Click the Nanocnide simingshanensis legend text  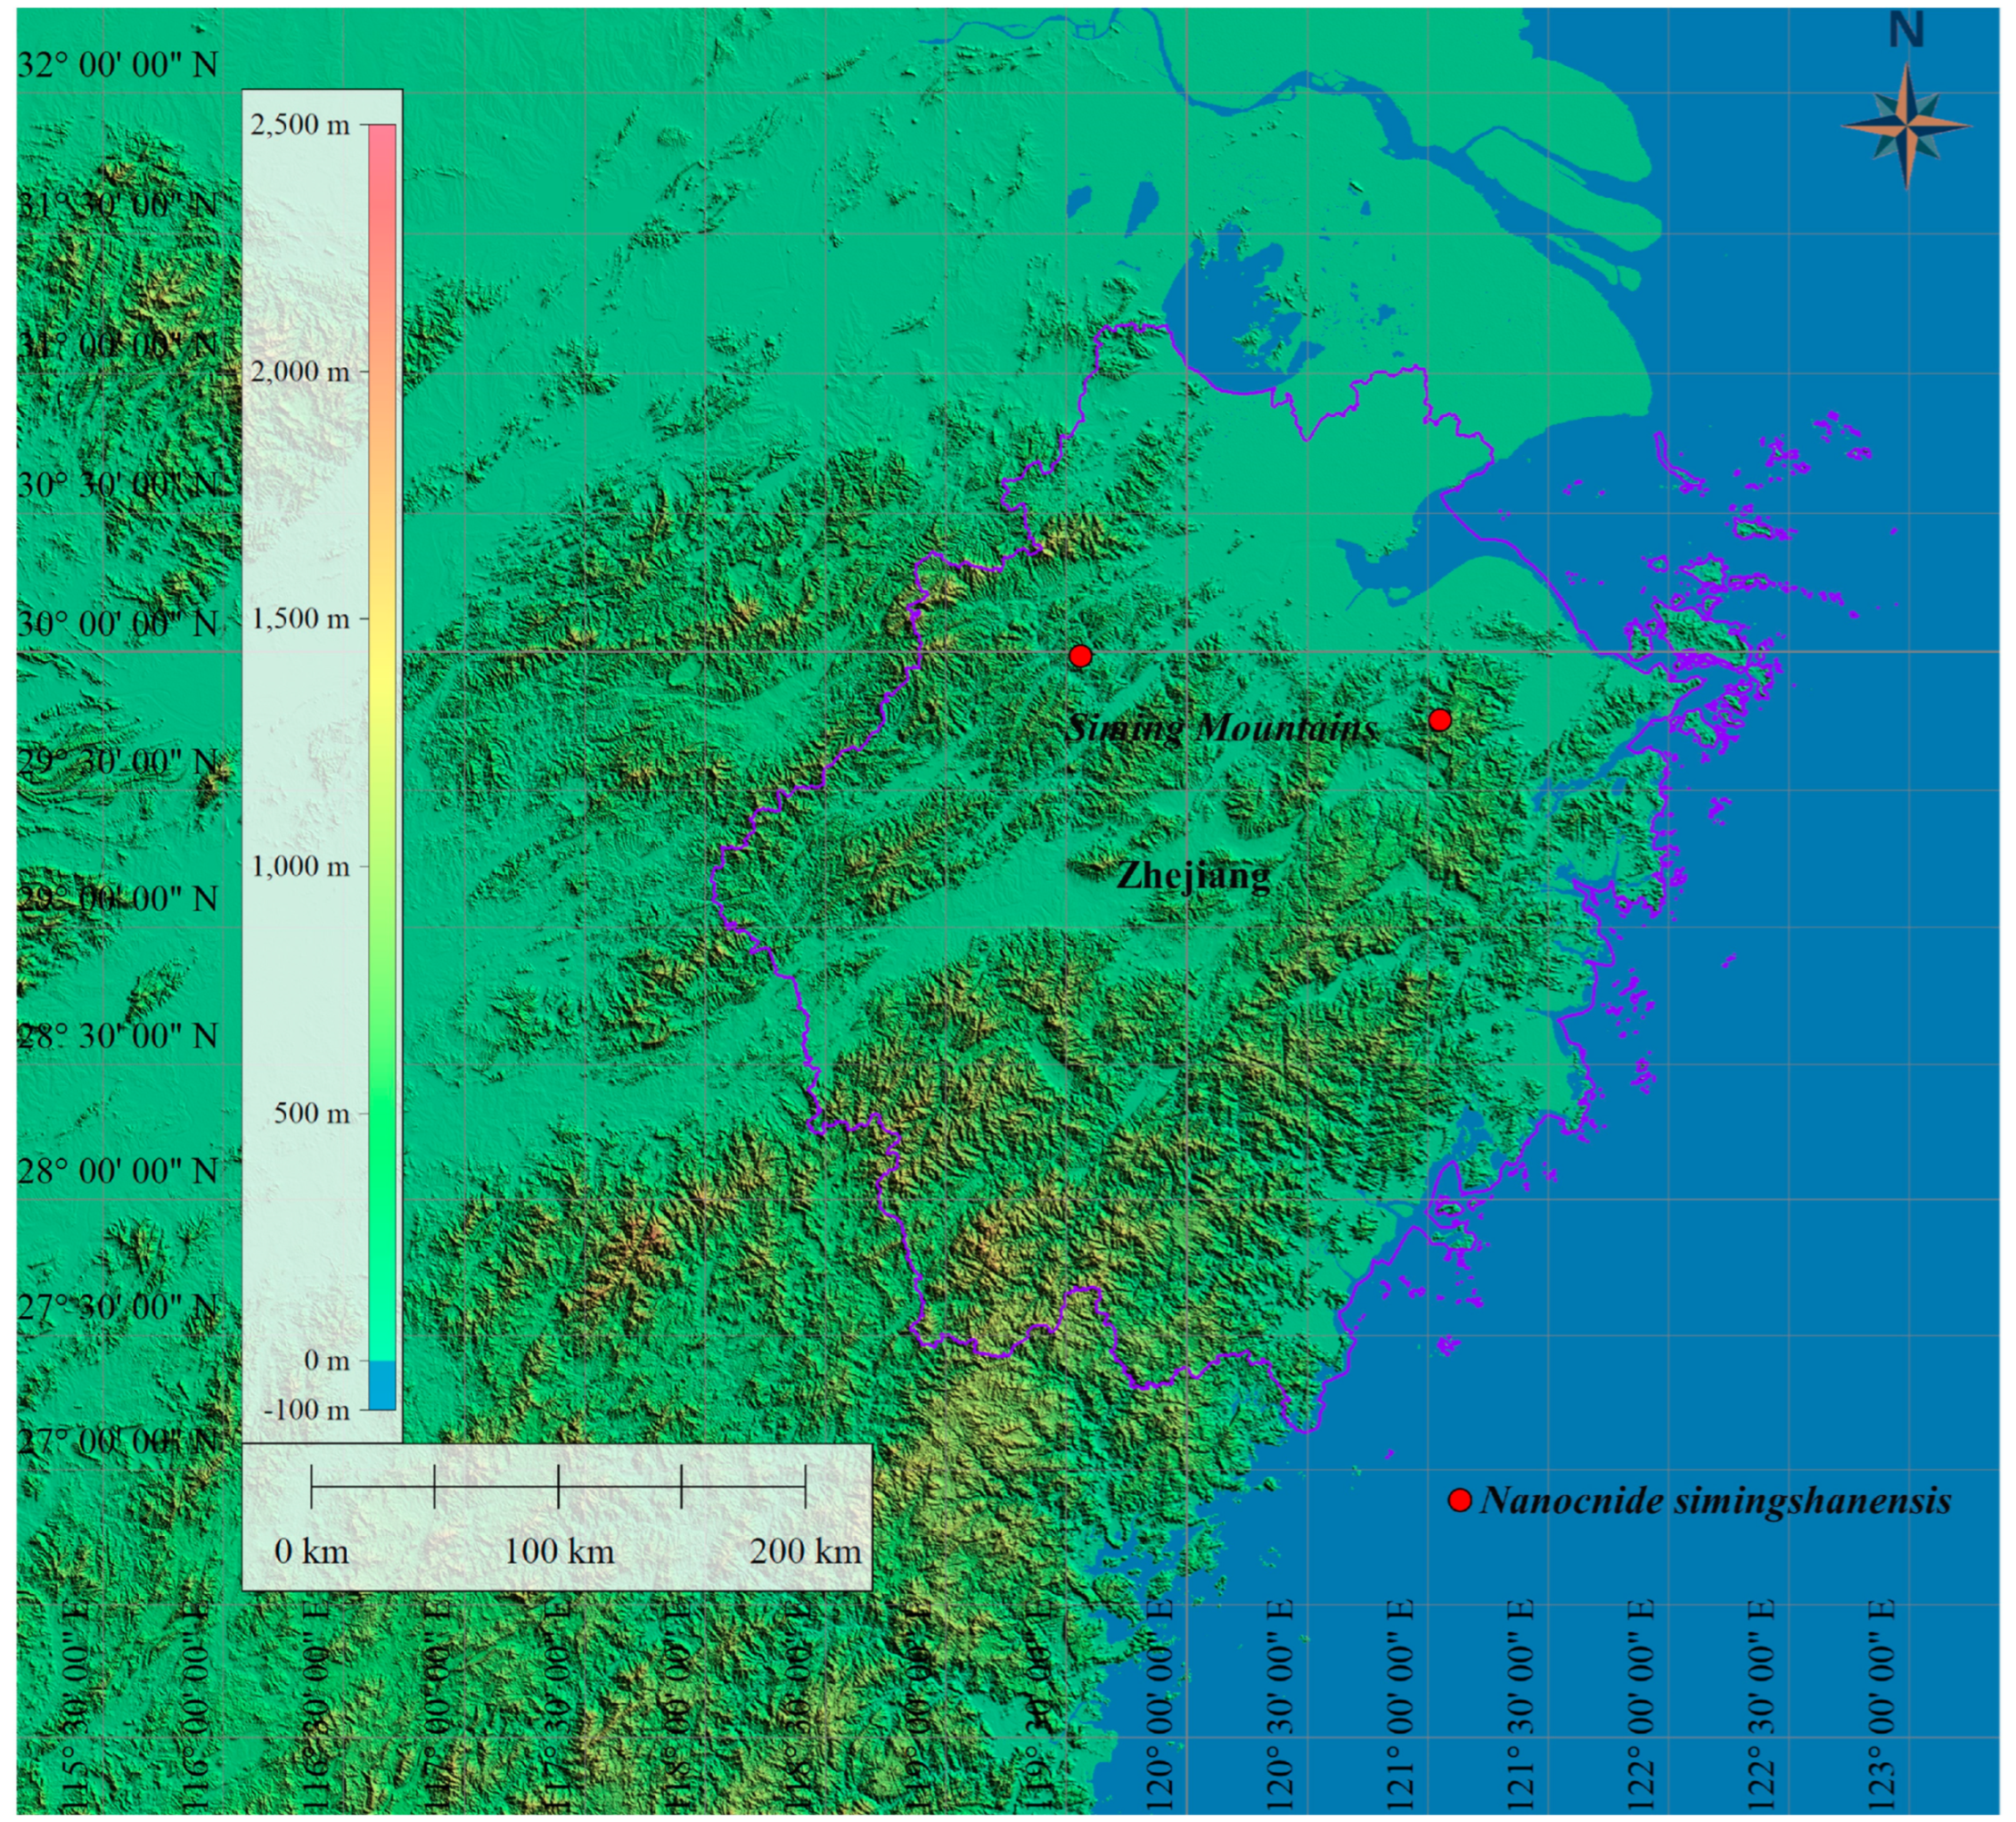1715,1500
